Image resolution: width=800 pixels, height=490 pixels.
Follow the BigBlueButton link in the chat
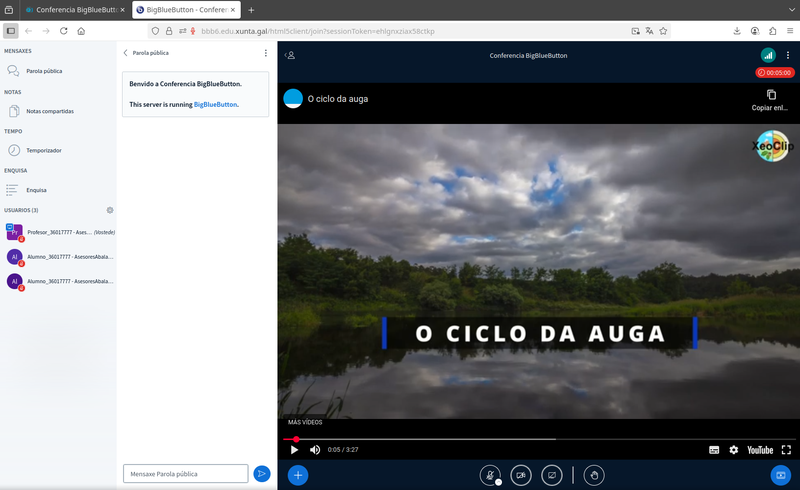pyautogui.click(x=215, y=104)
